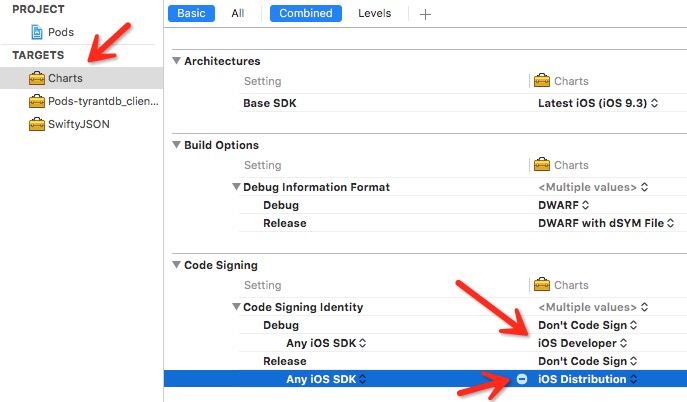The height and width of the screenshot is (402, 687).
Task: Open Base SDK Latest iOS dropdown
Action: pyautogui.click(x=598, y=103)
